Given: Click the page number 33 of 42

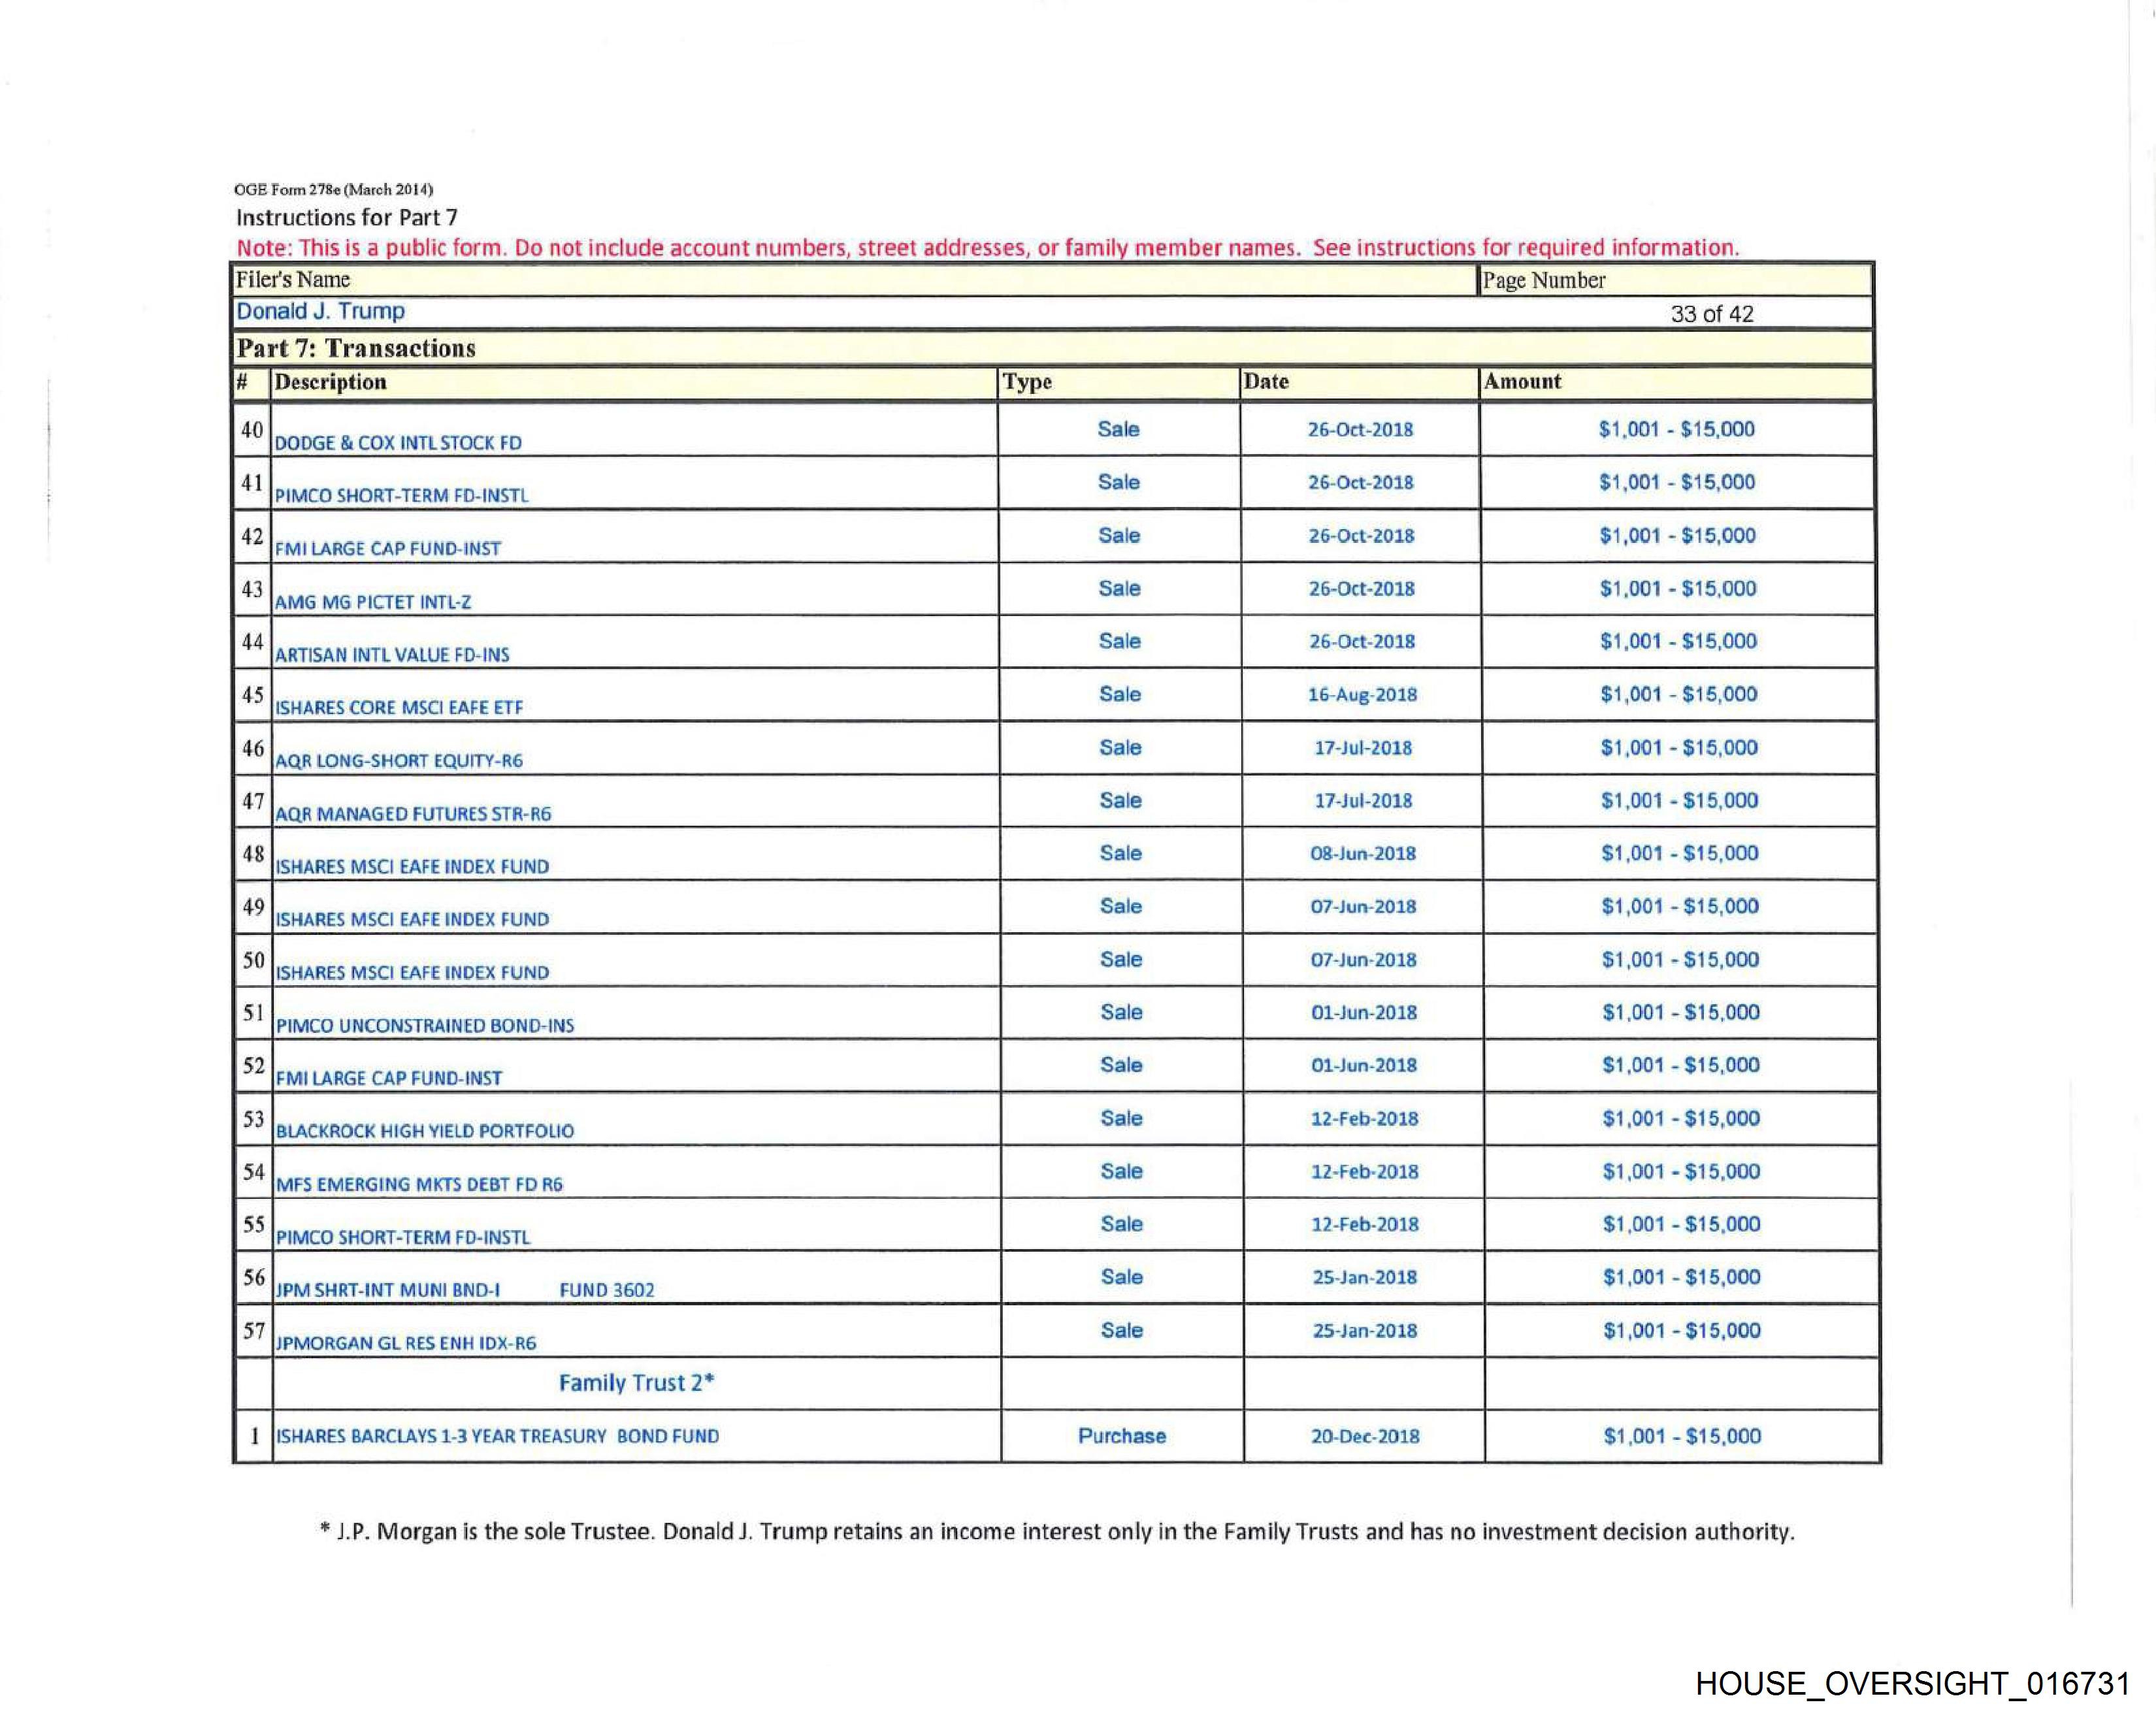Looking at the screenshot, I should click(x=1711, y=314).
